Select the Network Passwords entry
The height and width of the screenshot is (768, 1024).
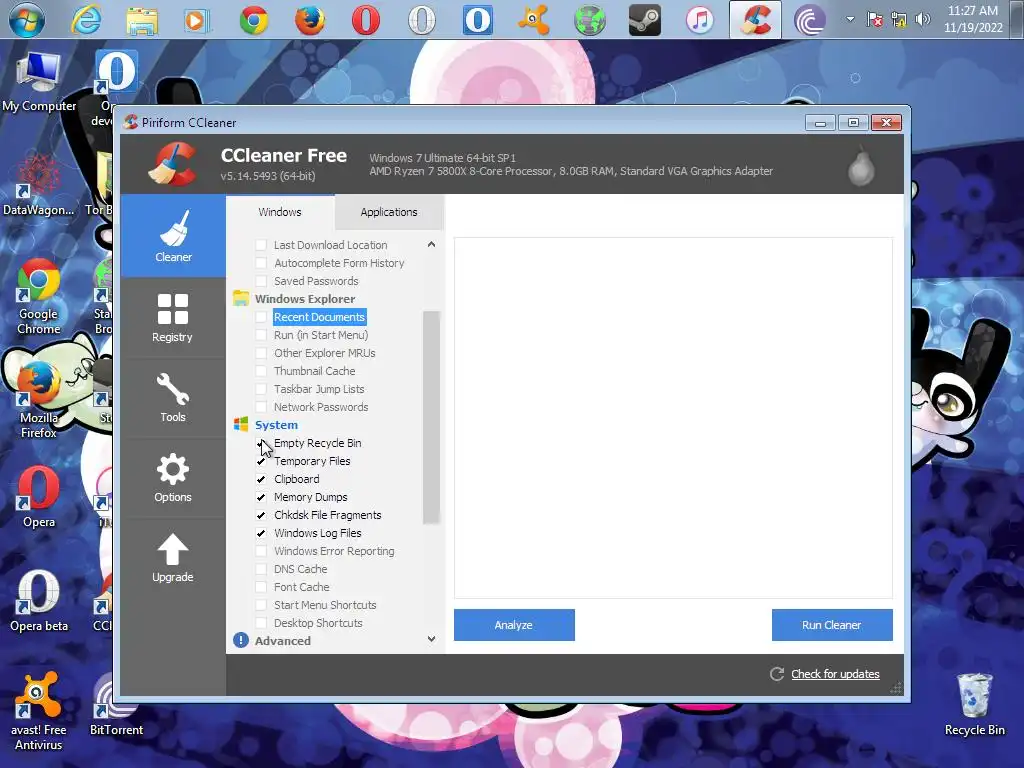(x=321, y=407)
